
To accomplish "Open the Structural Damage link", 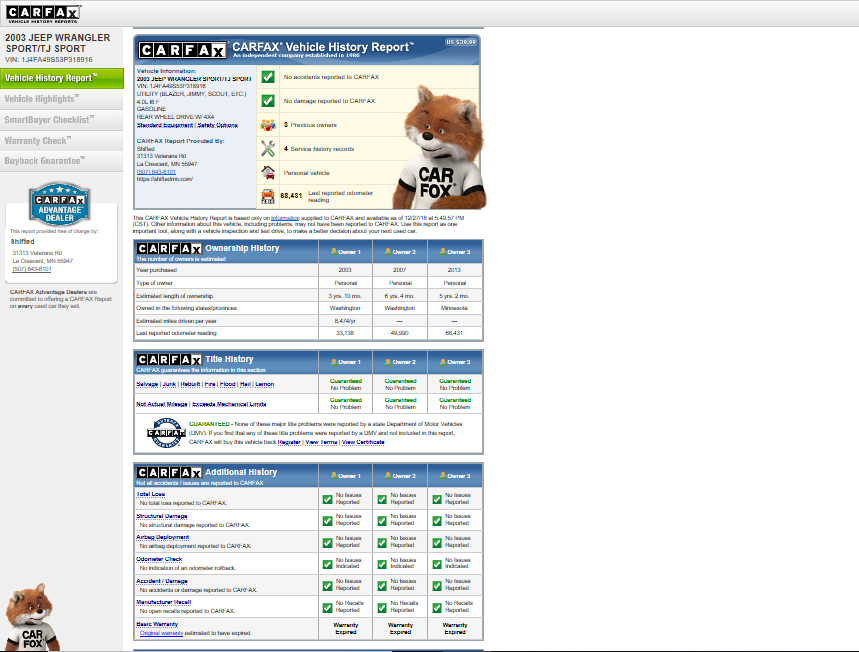I will (162, 516).
